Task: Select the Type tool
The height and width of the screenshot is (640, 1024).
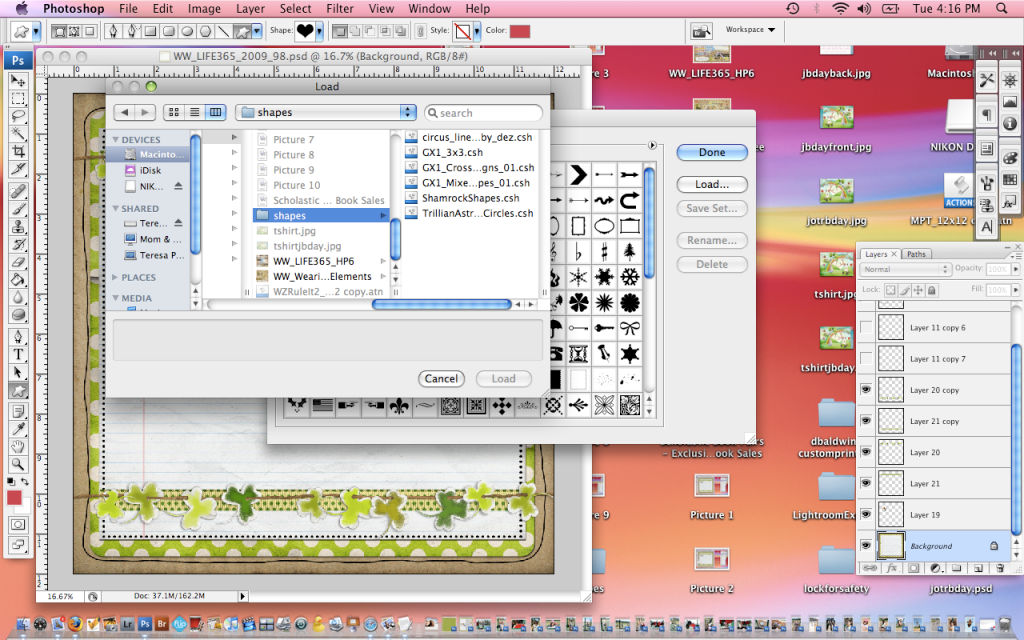Action: click(x=18, y=355)
